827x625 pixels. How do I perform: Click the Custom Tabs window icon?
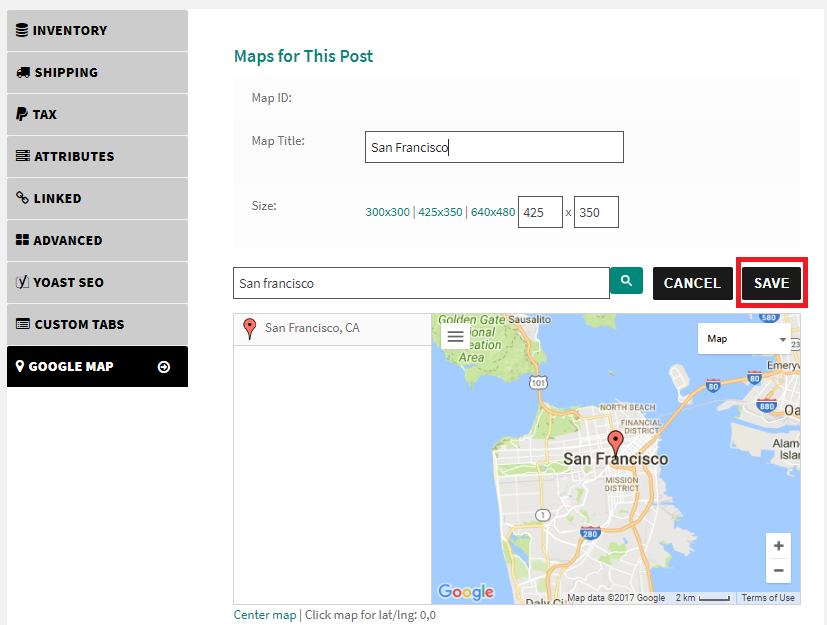[x=23, y=324]
